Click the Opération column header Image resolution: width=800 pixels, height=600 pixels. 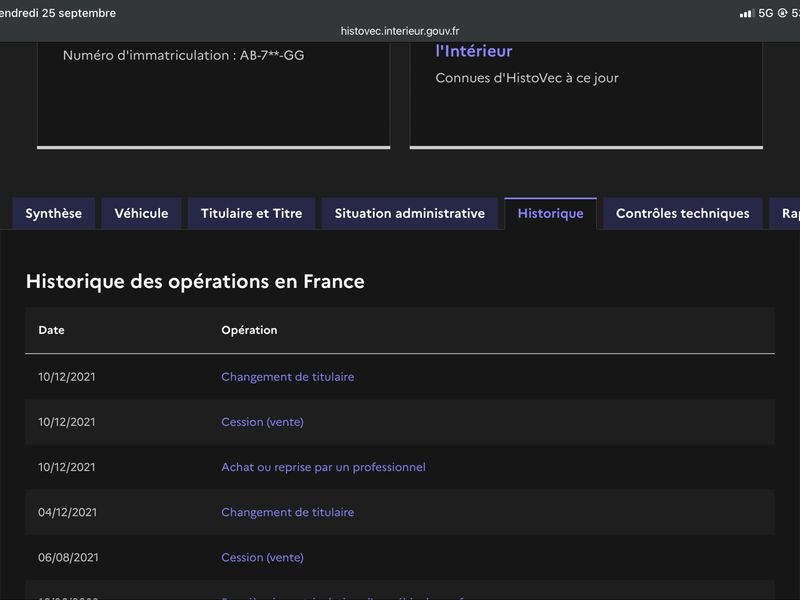tap(249, 330)
